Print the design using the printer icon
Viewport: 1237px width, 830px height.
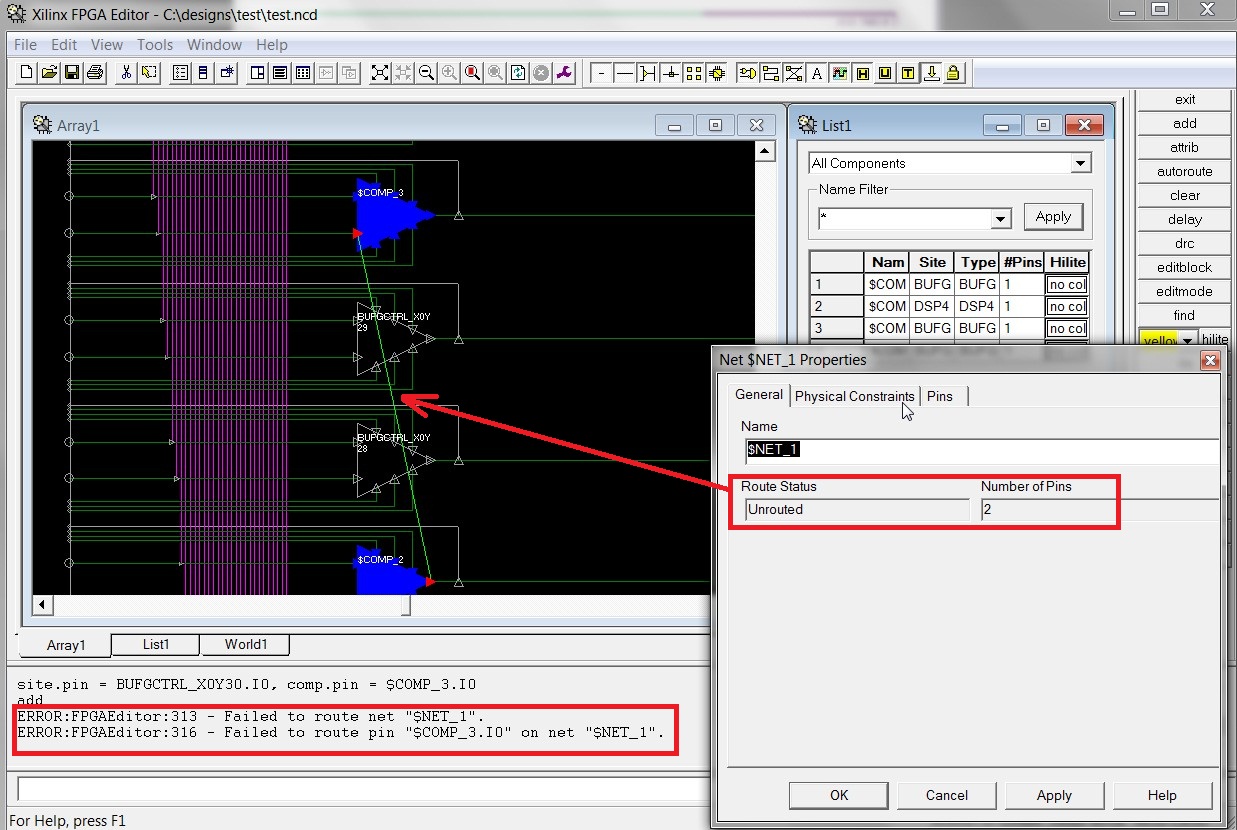pyautogui.click(x=94, y=72)
